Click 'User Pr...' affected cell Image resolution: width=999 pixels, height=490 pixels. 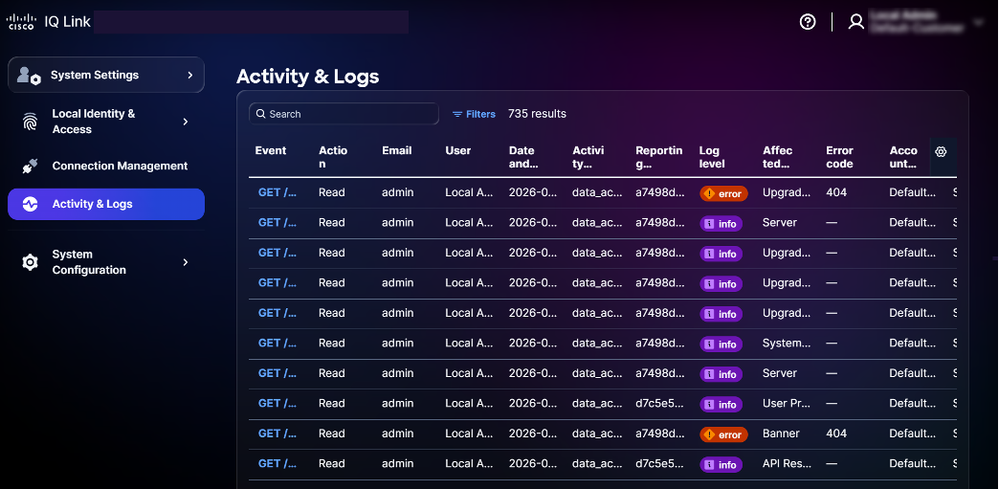(786, 403)
